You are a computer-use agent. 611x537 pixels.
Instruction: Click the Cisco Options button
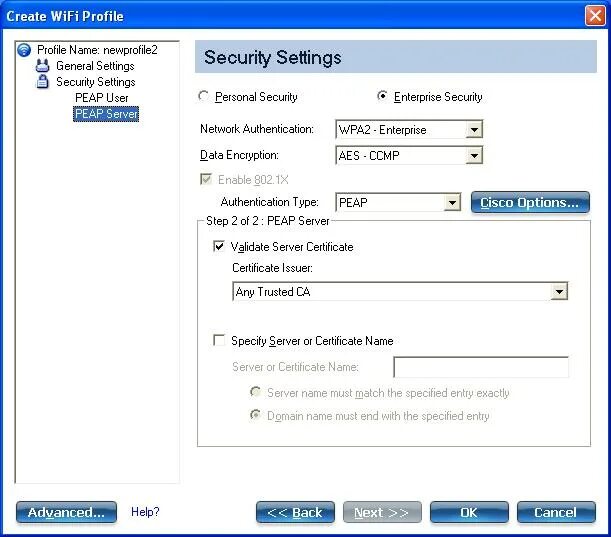[530, 203]
